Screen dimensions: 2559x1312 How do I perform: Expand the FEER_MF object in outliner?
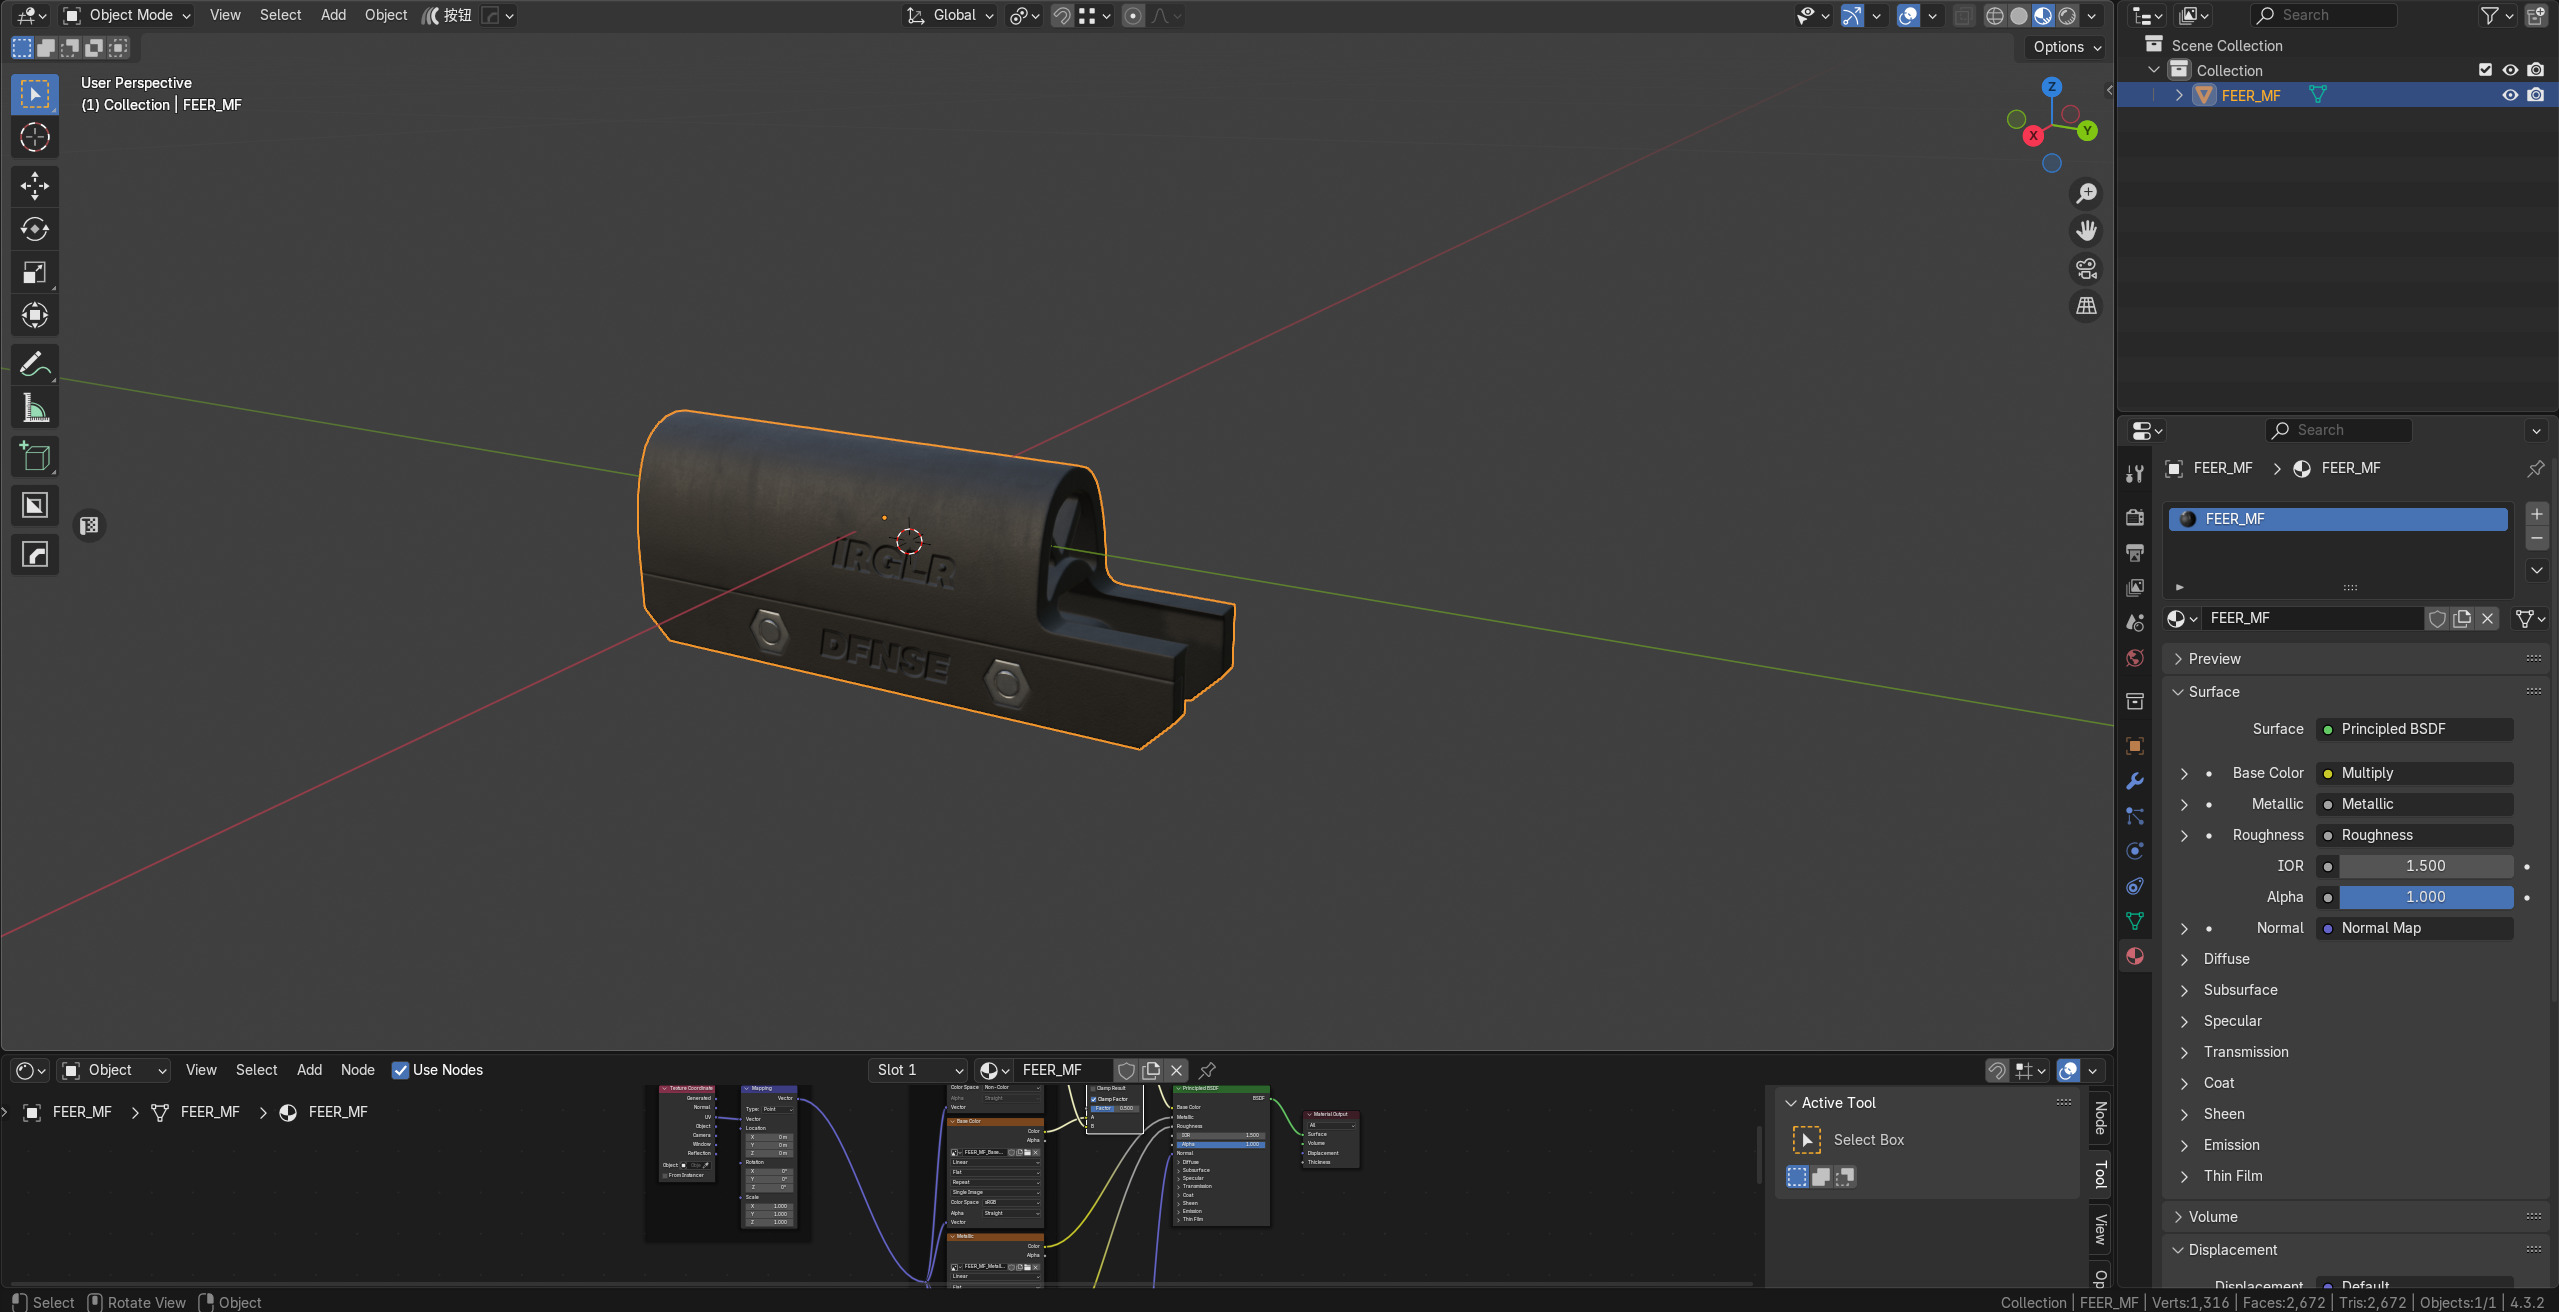coord(2179,95)
